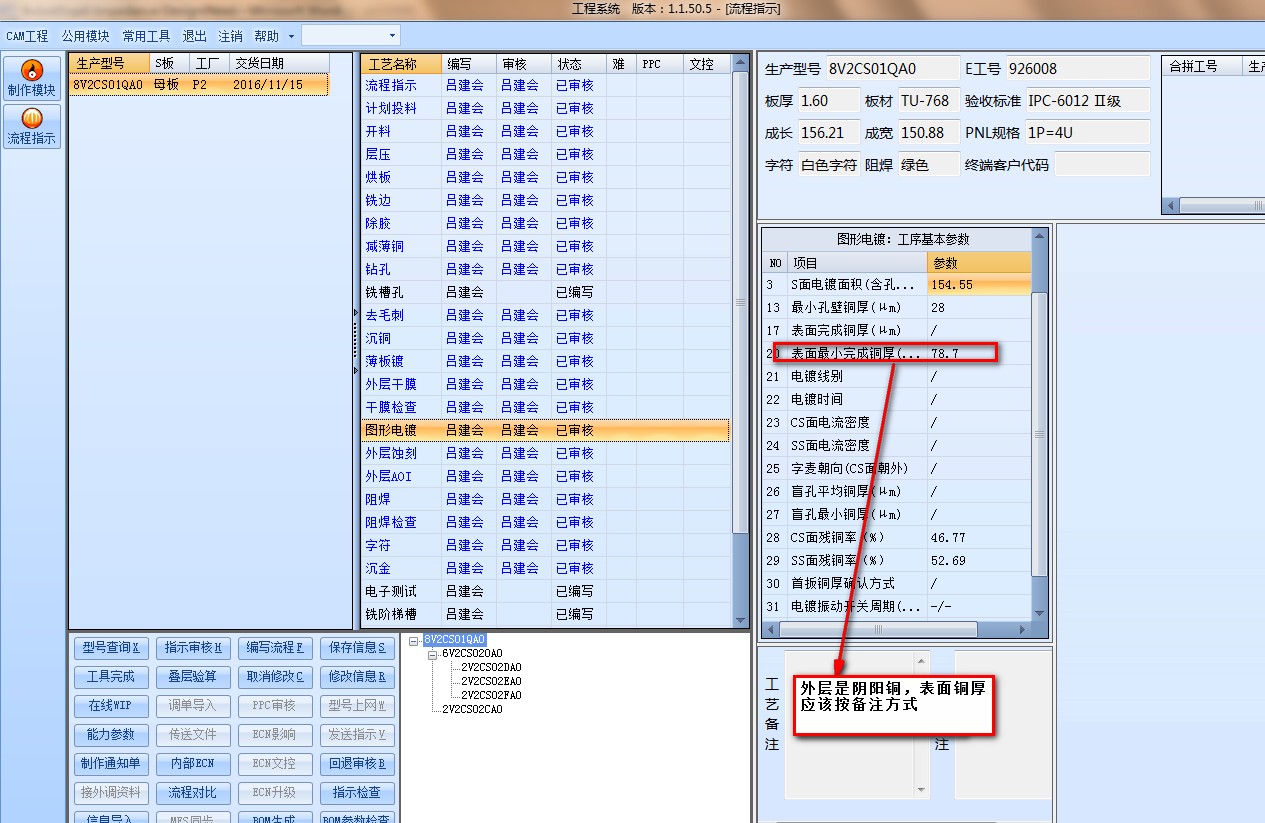Click the 指示审核H button
The image size is (1265, 823).
[x=192, y=648]
